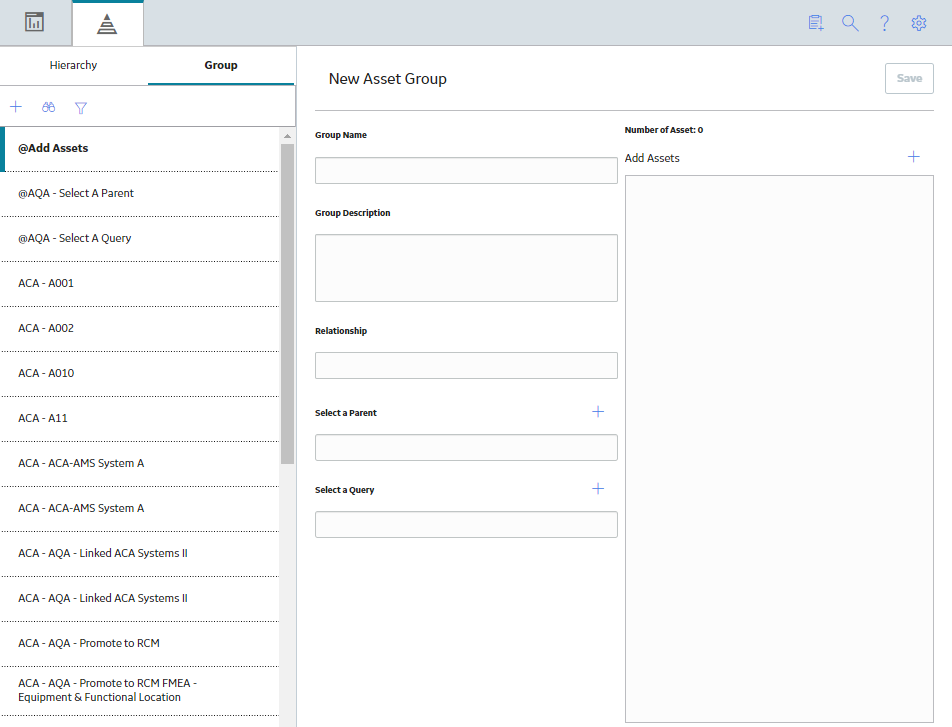Click the plus beside Select a Parent
Viewport: 952px width, 727px height.
598,412
